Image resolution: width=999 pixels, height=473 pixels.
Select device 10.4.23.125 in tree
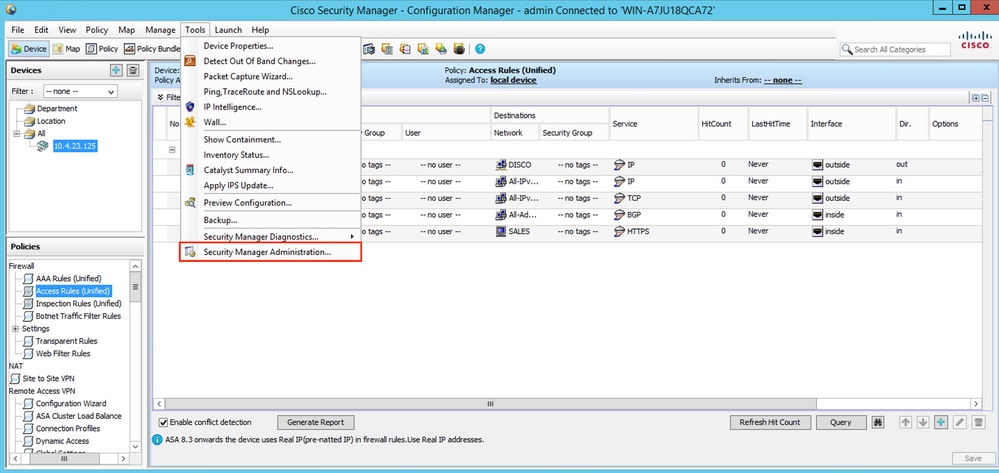coord(75,146)
